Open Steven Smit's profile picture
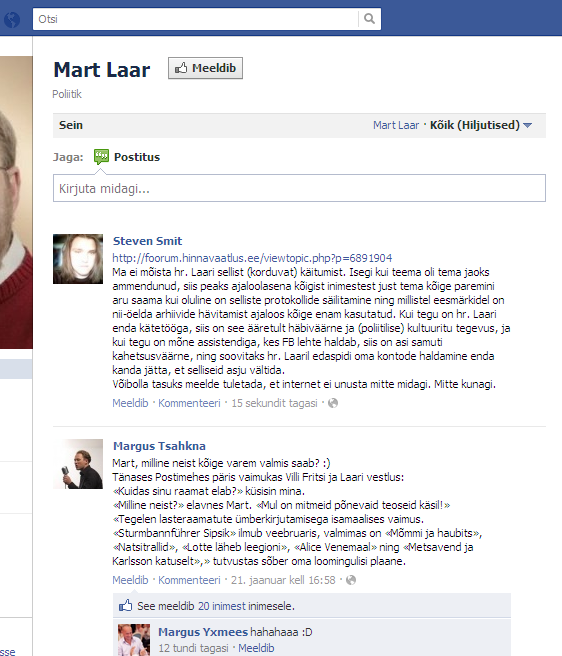 78,259
